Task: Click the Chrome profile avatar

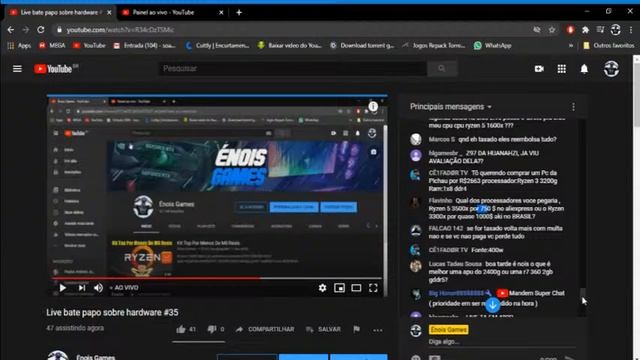Action: [x=616, y=30]
